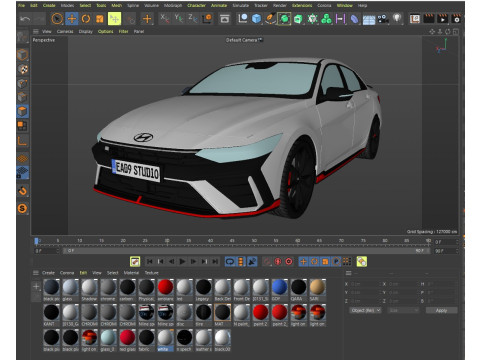Activate the Rotate tool

click(x=86, y=19)
